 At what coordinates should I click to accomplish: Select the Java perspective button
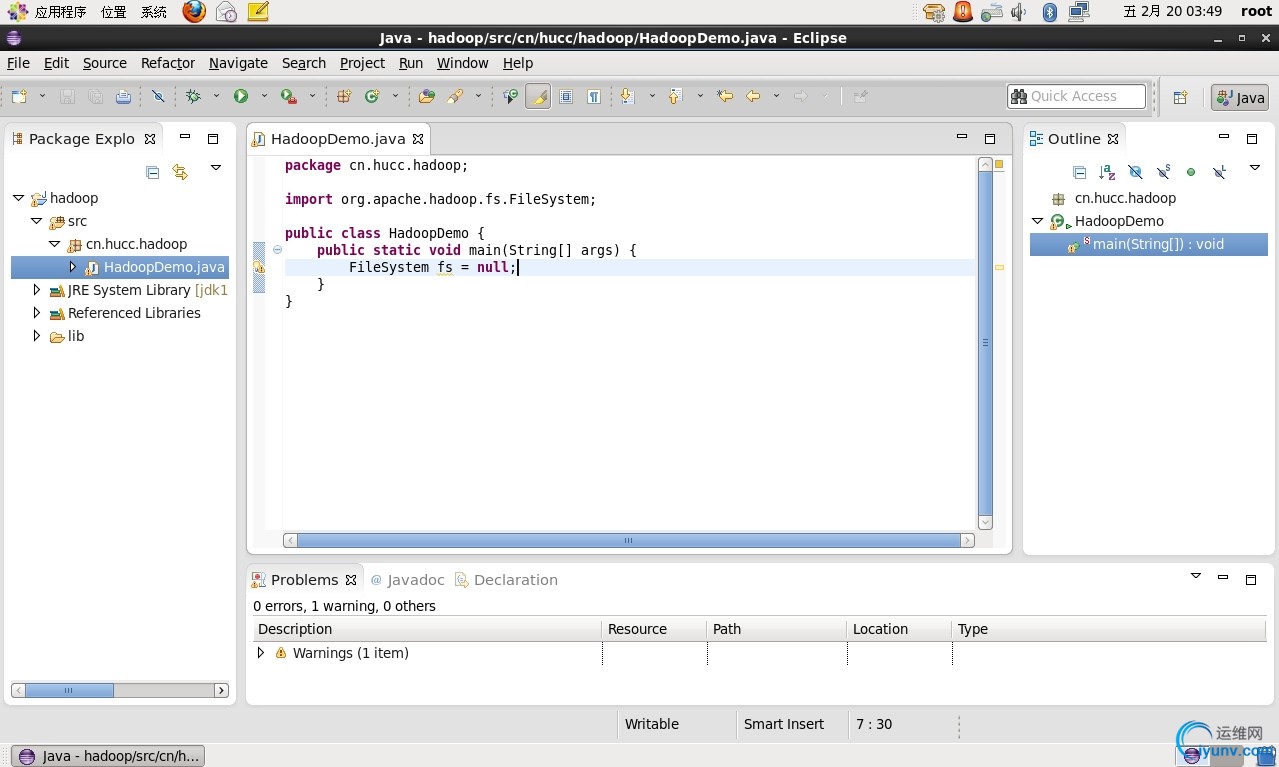click(x=1240, y=97)
